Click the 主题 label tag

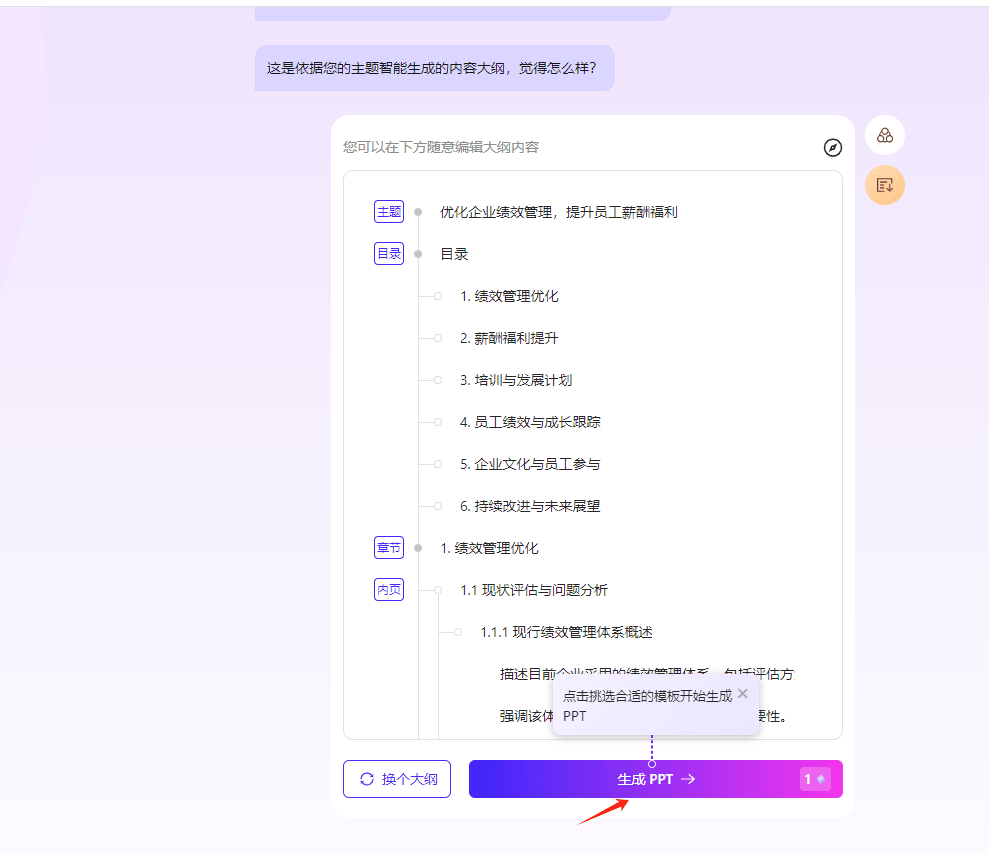(388, 211)
